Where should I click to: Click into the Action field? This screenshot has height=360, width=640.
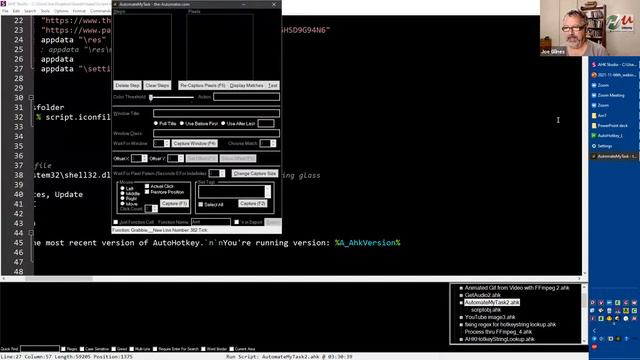[247, 97]
